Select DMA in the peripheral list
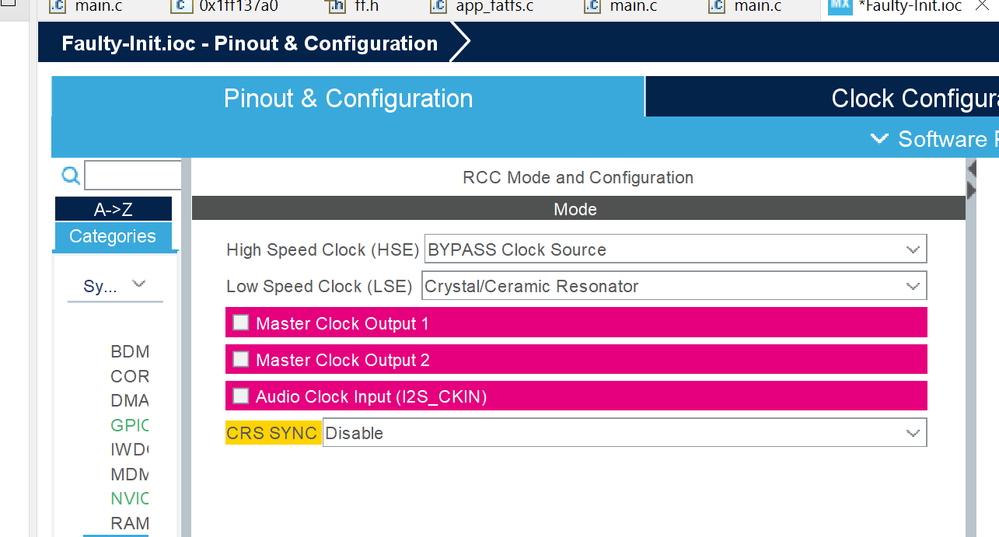The width and height of the screenshot is (999, 537). 129,401
